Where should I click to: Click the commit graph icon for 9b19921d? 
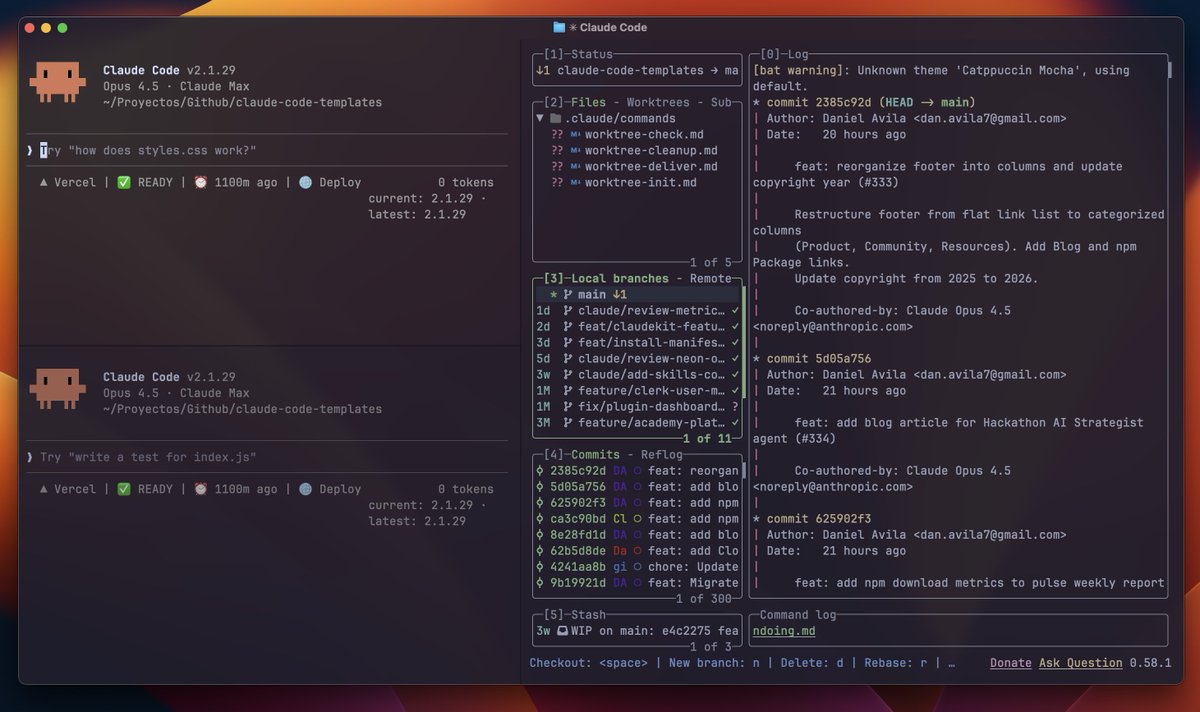(x=540, y=582)
